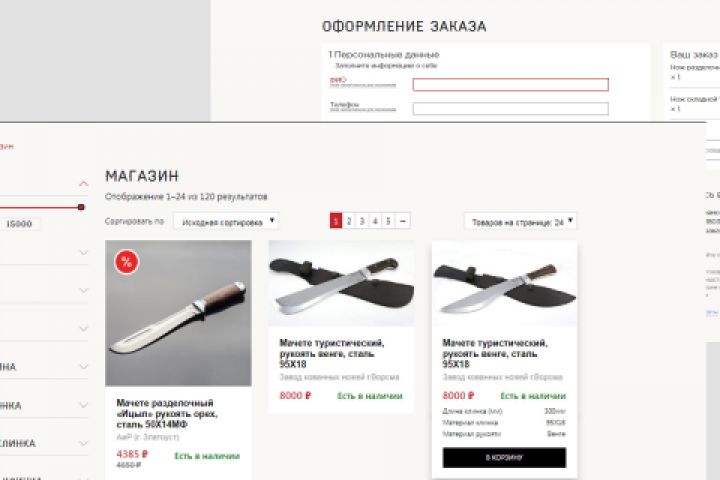Add machete to cart with 'В корзину'
Image resolution: width=720 pixels, height=480 pixels.
coord(504,457)
